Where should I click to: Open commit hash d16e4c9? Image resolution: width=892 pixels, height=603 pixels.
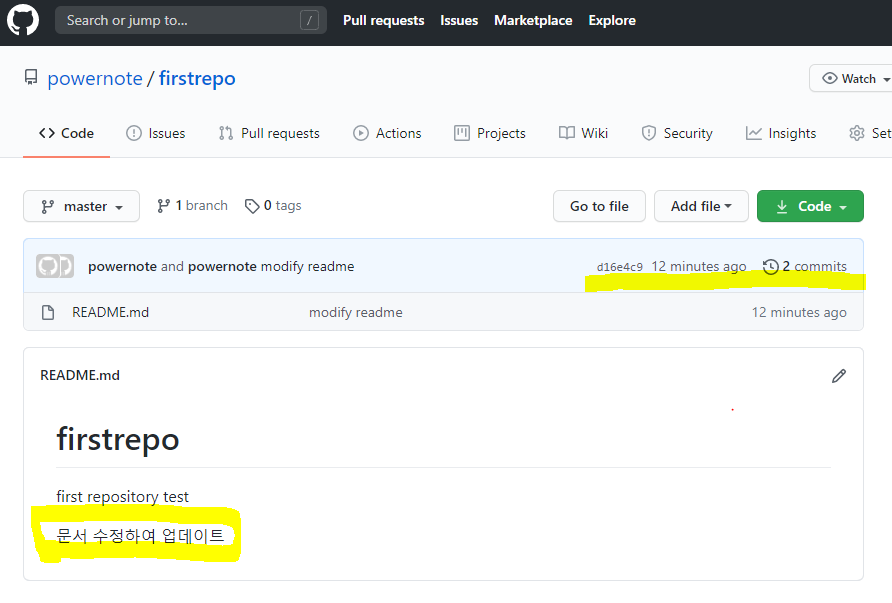pos(620,267)
